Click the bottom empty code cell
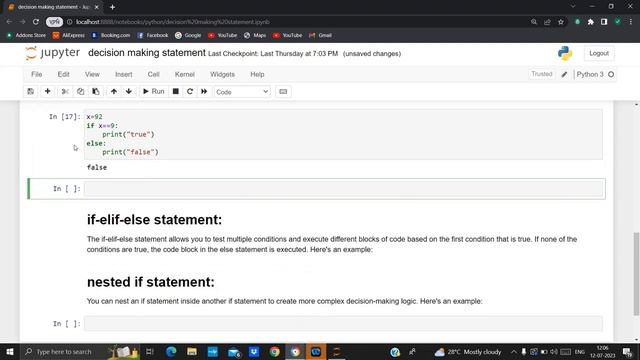The width and height of the screenshot is (640, 360). pyautogui.click(x=343, y=324)
